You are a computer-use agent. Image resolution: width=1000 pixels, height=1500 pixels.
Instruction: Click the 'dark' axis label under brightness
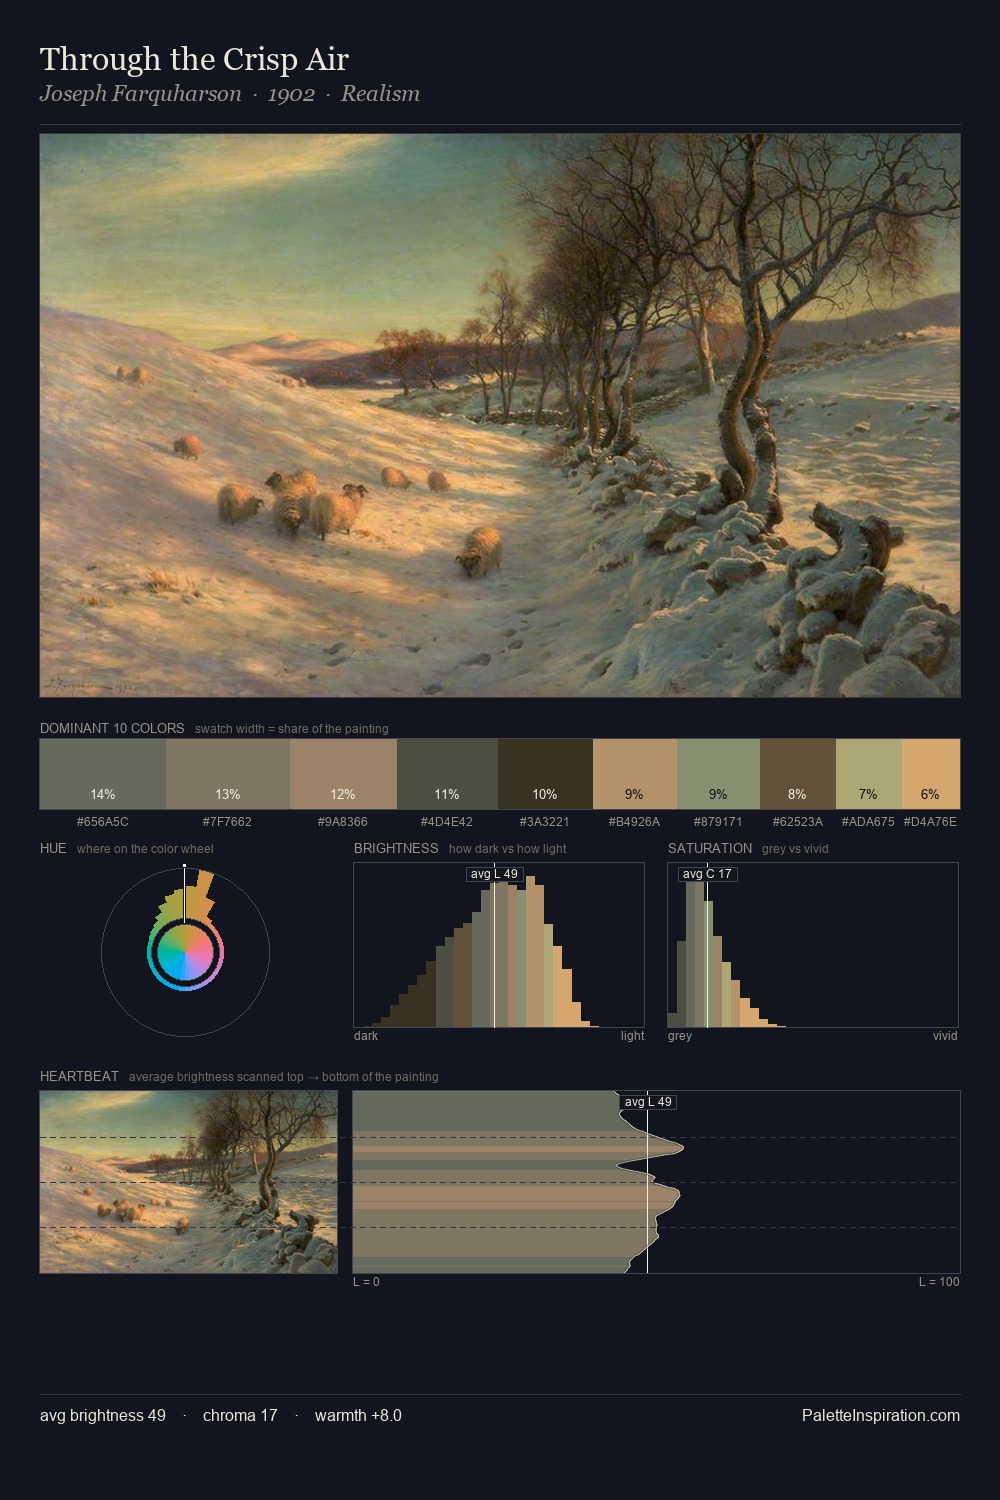(366, 1036)
